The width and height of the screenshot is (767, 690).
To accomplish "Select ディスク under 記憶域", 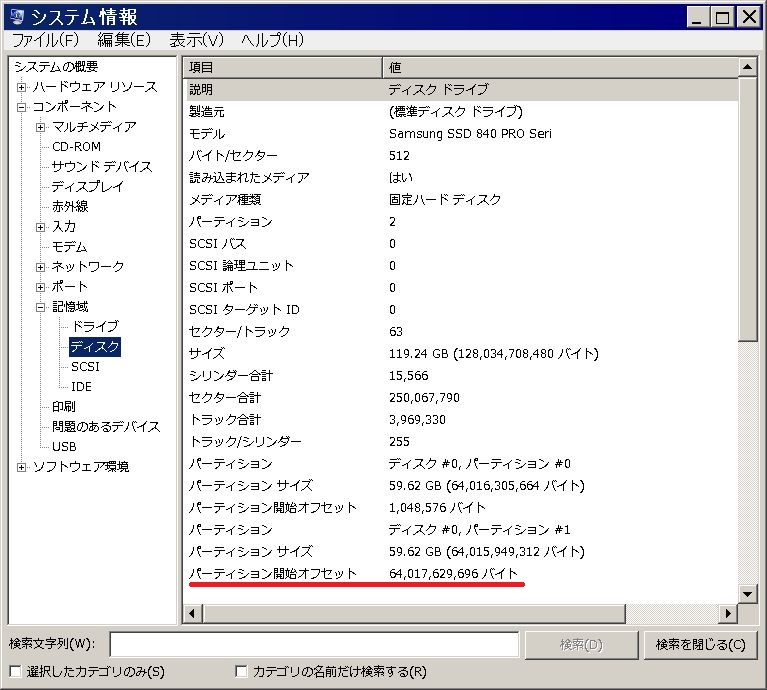I will click(95, 347).
